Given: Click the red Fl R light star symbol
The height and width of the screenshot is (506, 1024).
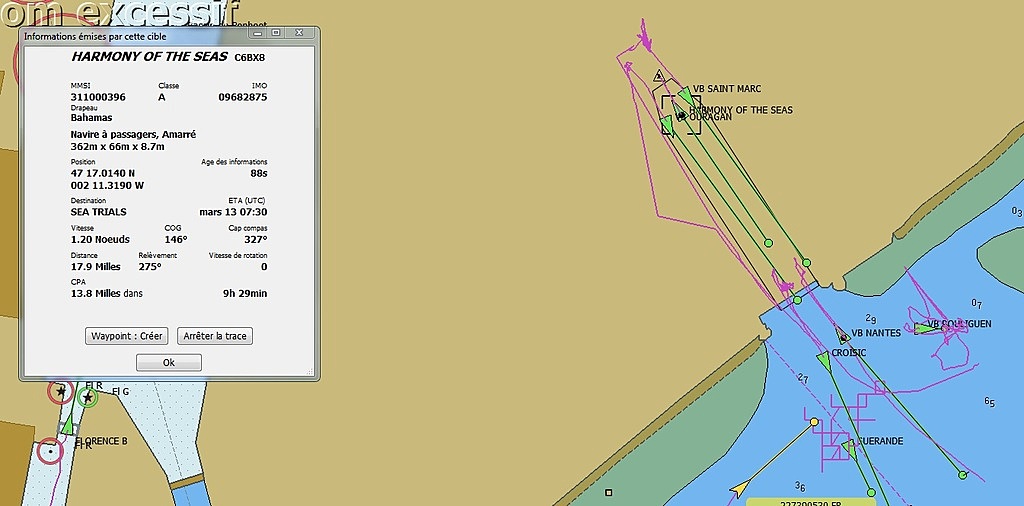Looking at the screenshot, I should (x=61, y=392).
